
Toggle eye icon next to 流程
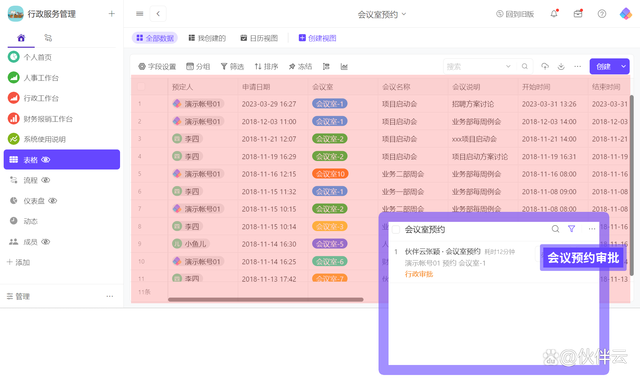(46, 180)
